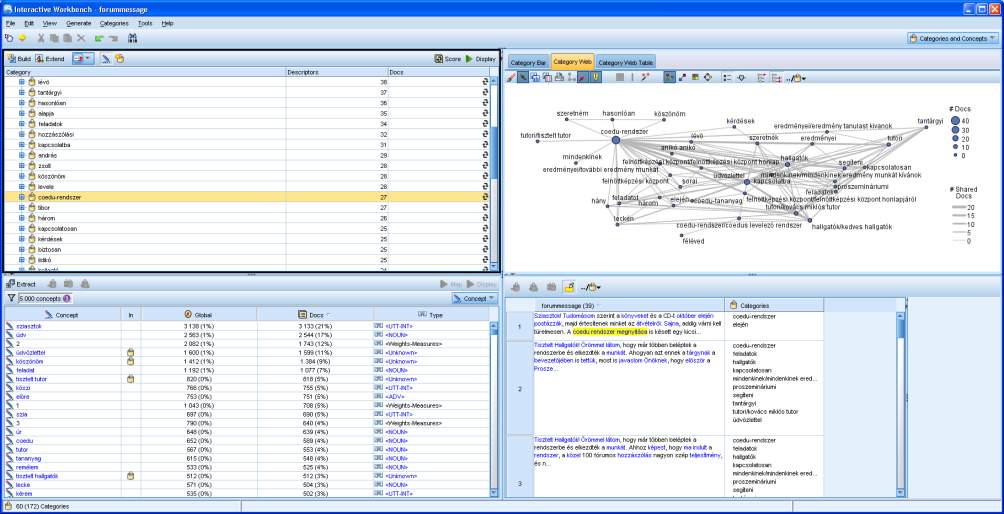Image resolution: width=1004 pixels, height=514 pixels.
Task: Click the Cut scissors icon in main toolbar
Action: click(42, 38)
